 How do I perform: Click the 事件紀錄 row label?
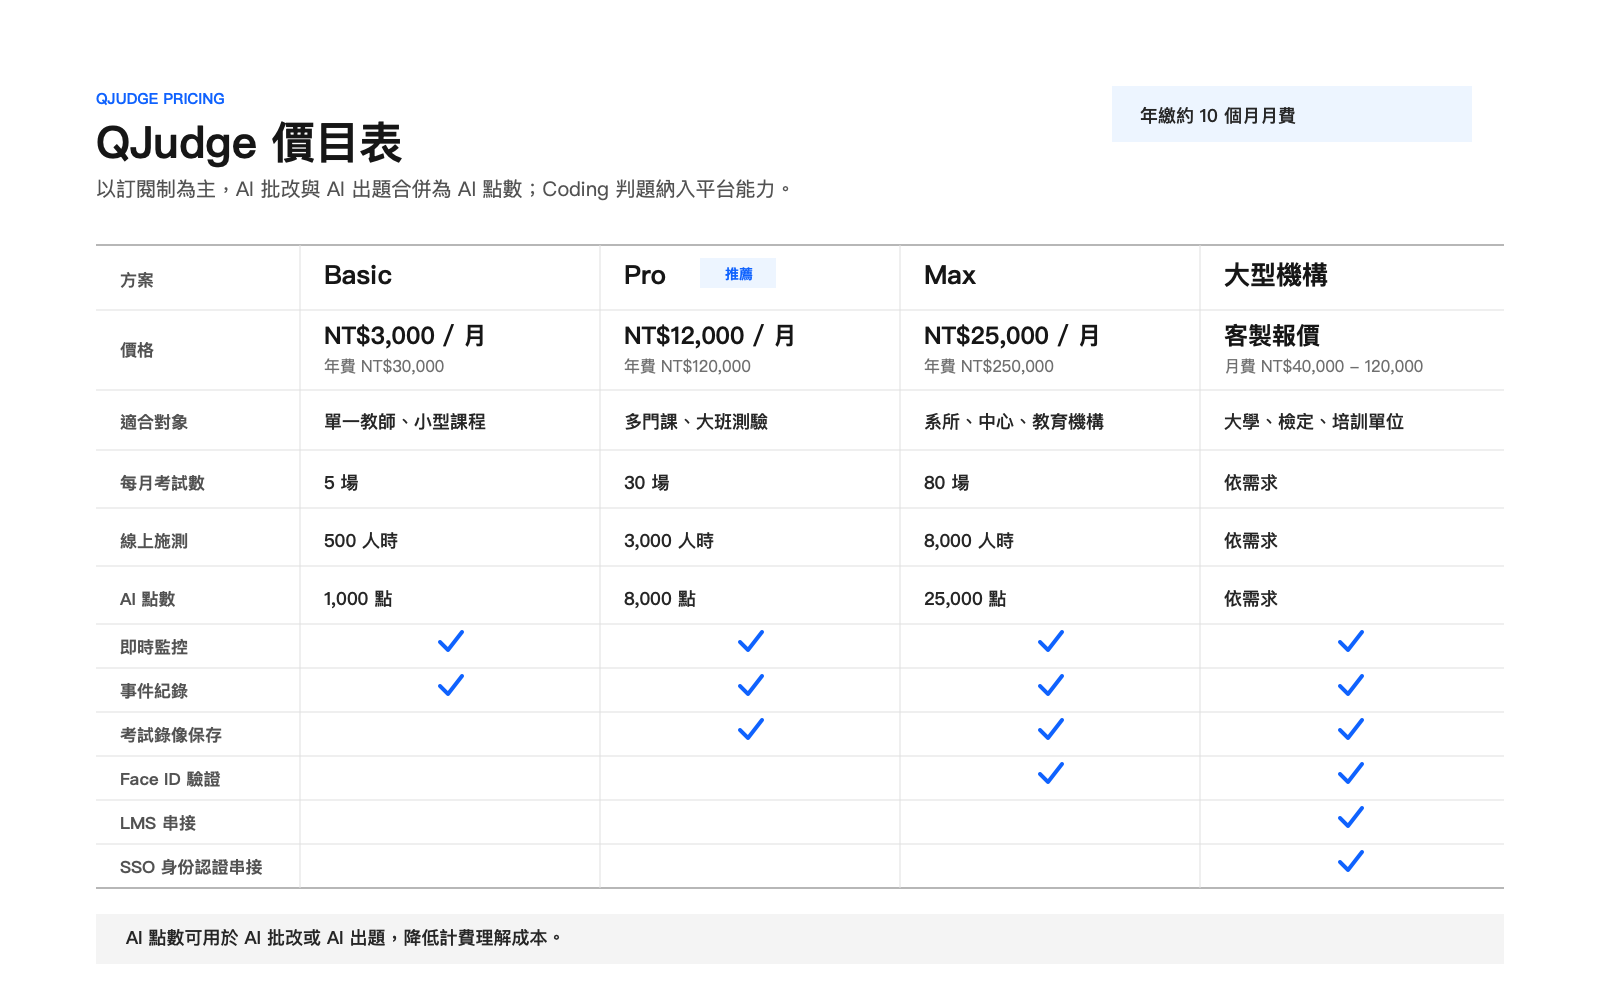pos(154,691)
